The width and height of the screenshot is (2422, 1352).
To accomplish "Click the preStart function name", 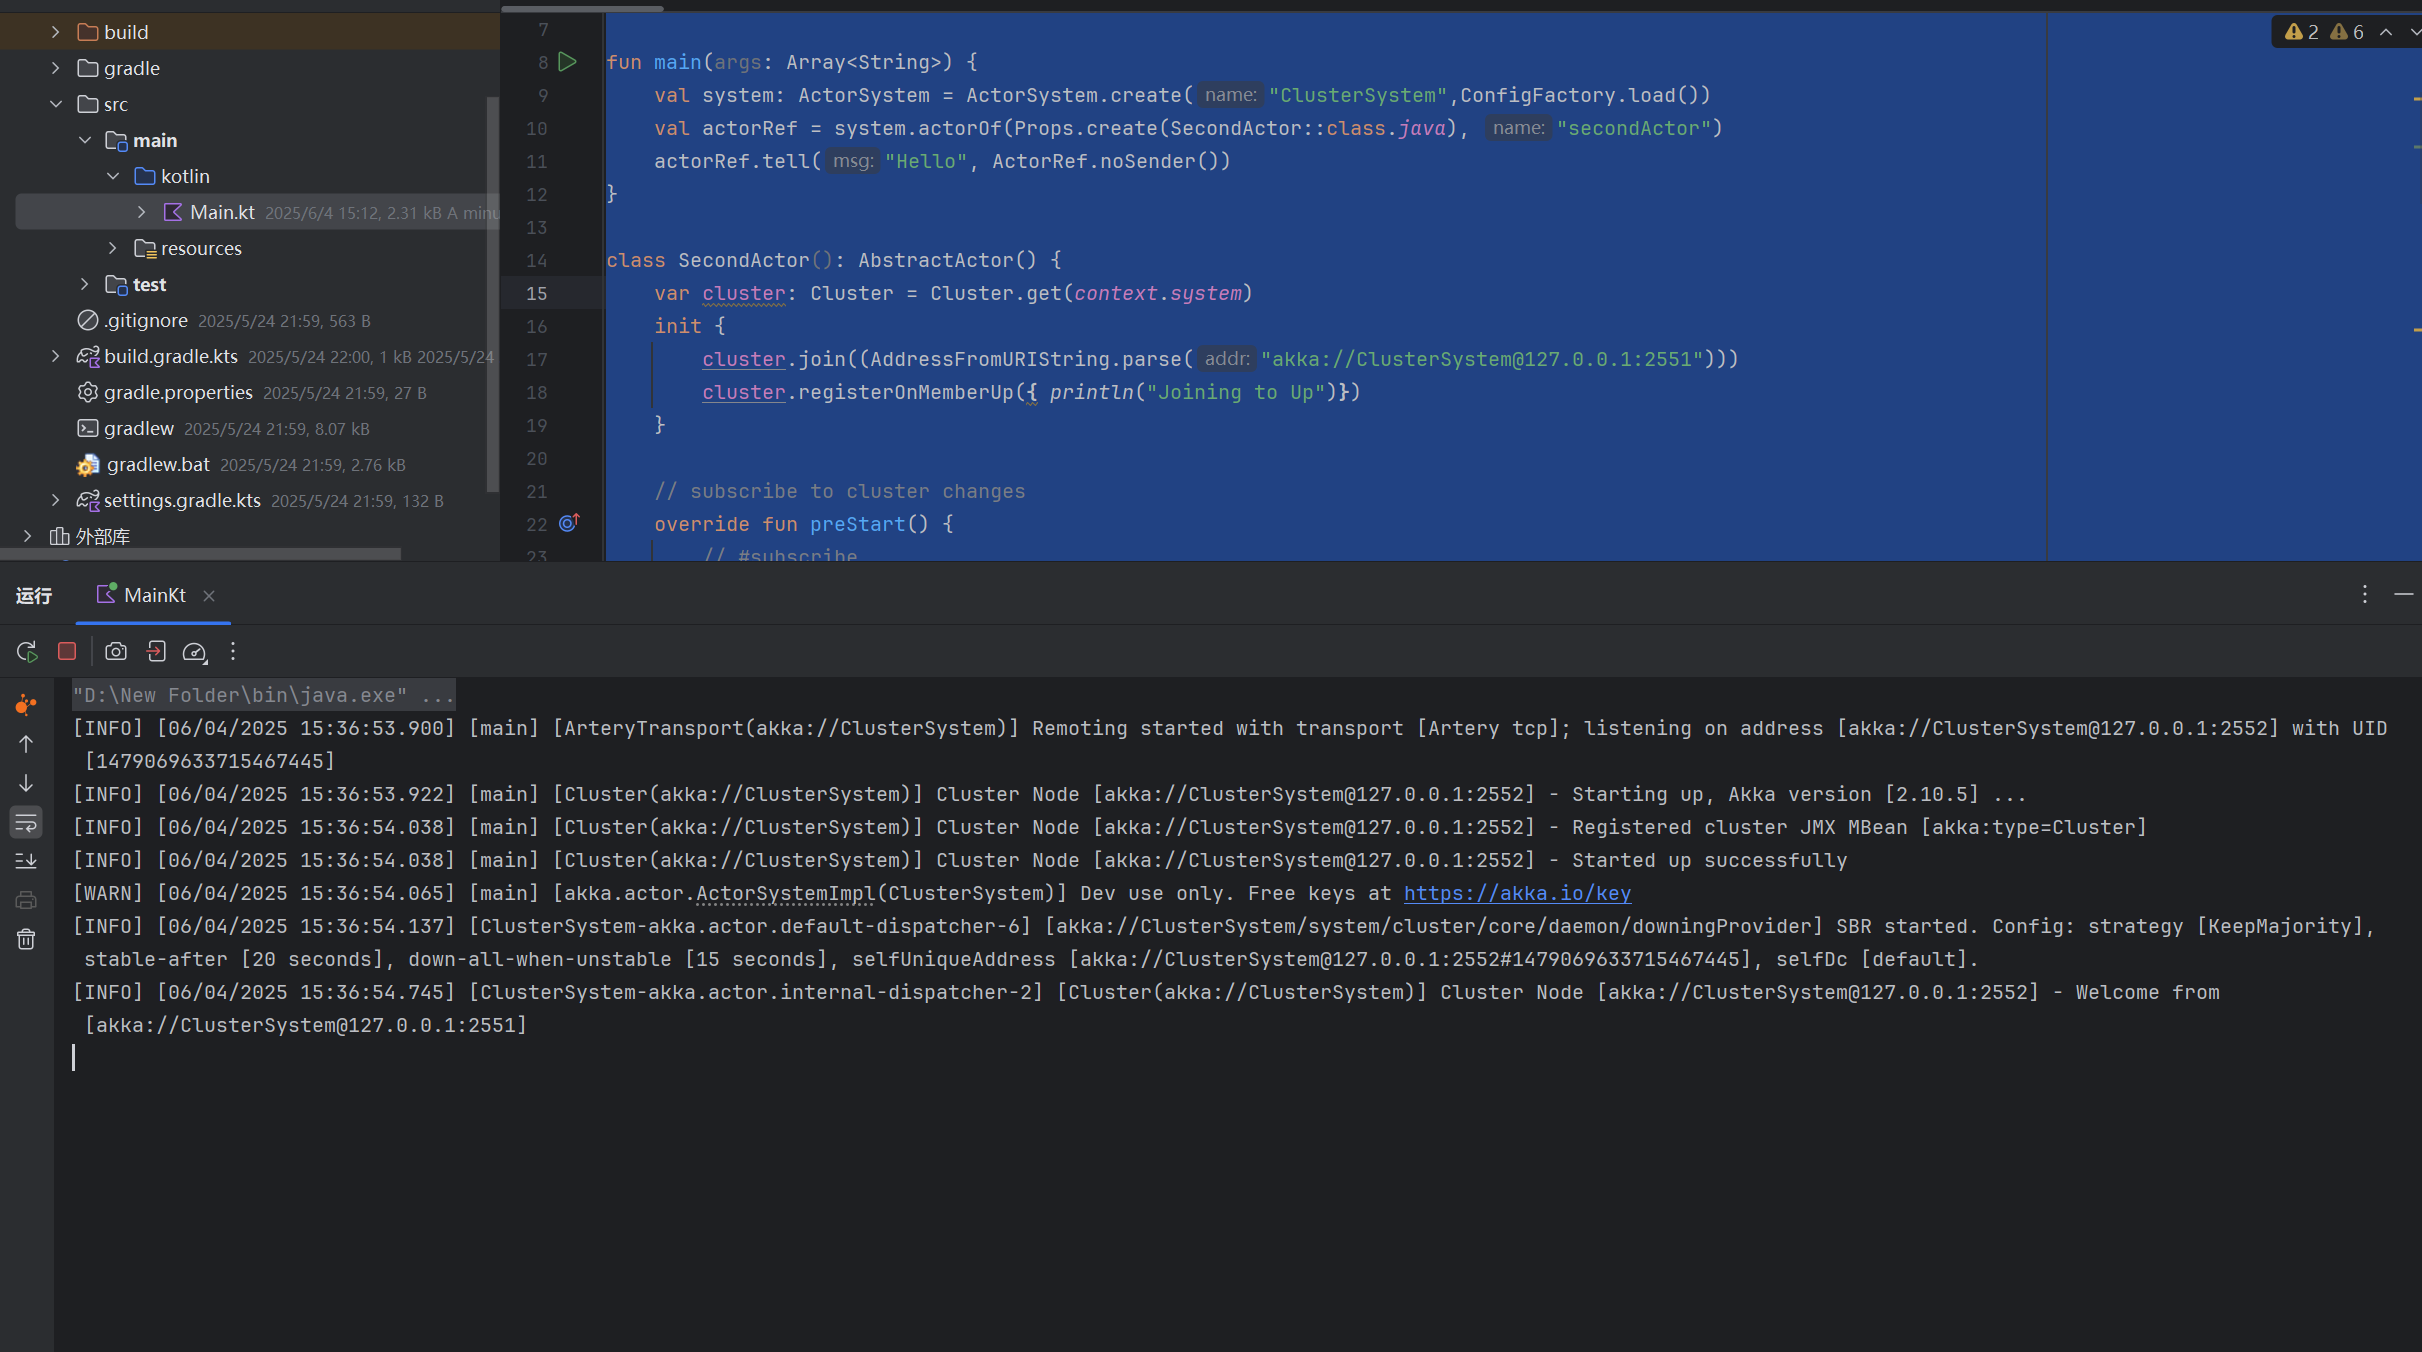I will 857,524.
